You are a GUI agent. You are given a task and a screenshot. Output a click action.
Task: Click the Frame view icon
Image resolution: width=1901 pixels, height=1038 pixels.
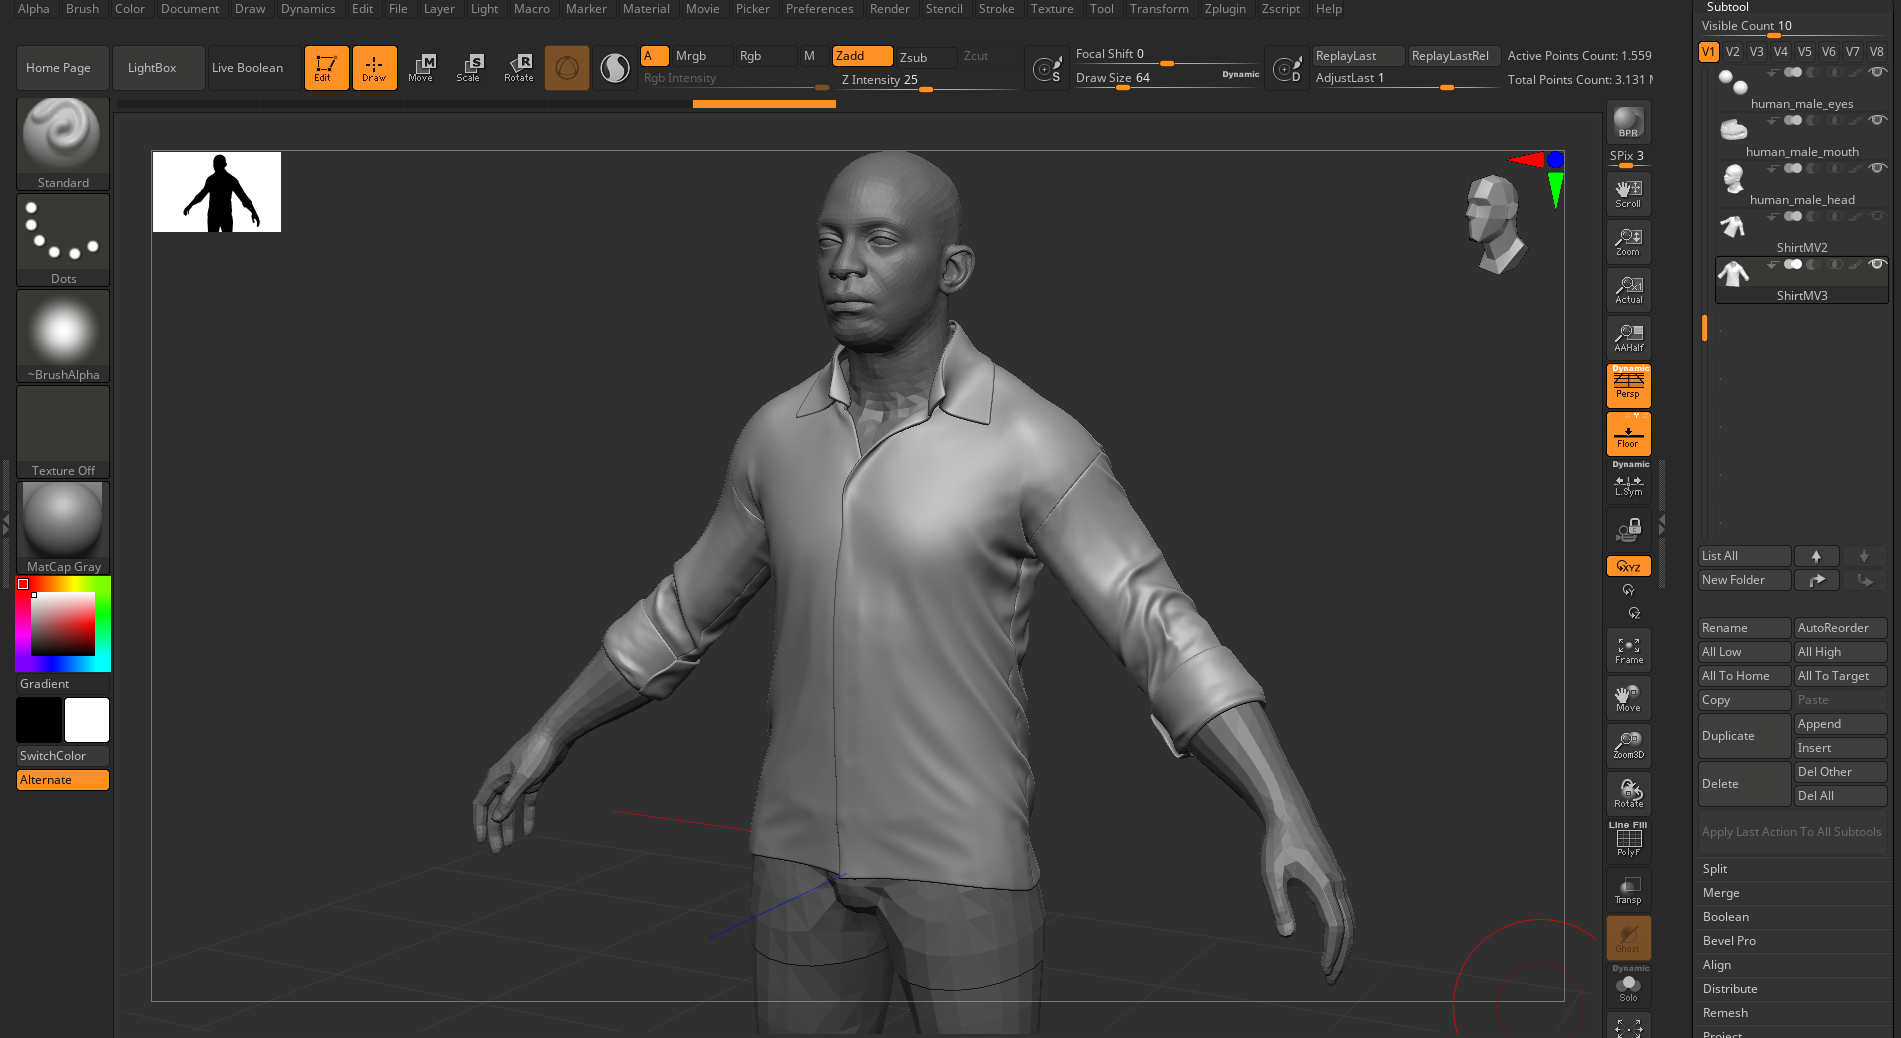click(1628, 650)
